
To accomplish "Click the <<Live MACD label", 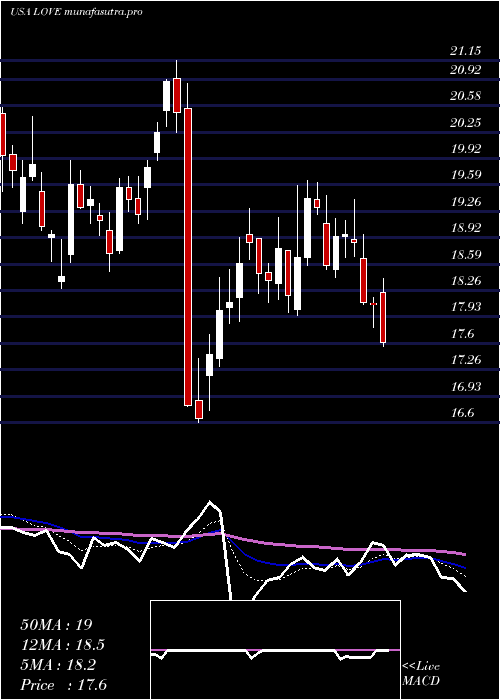I will (x=421, y=674).
